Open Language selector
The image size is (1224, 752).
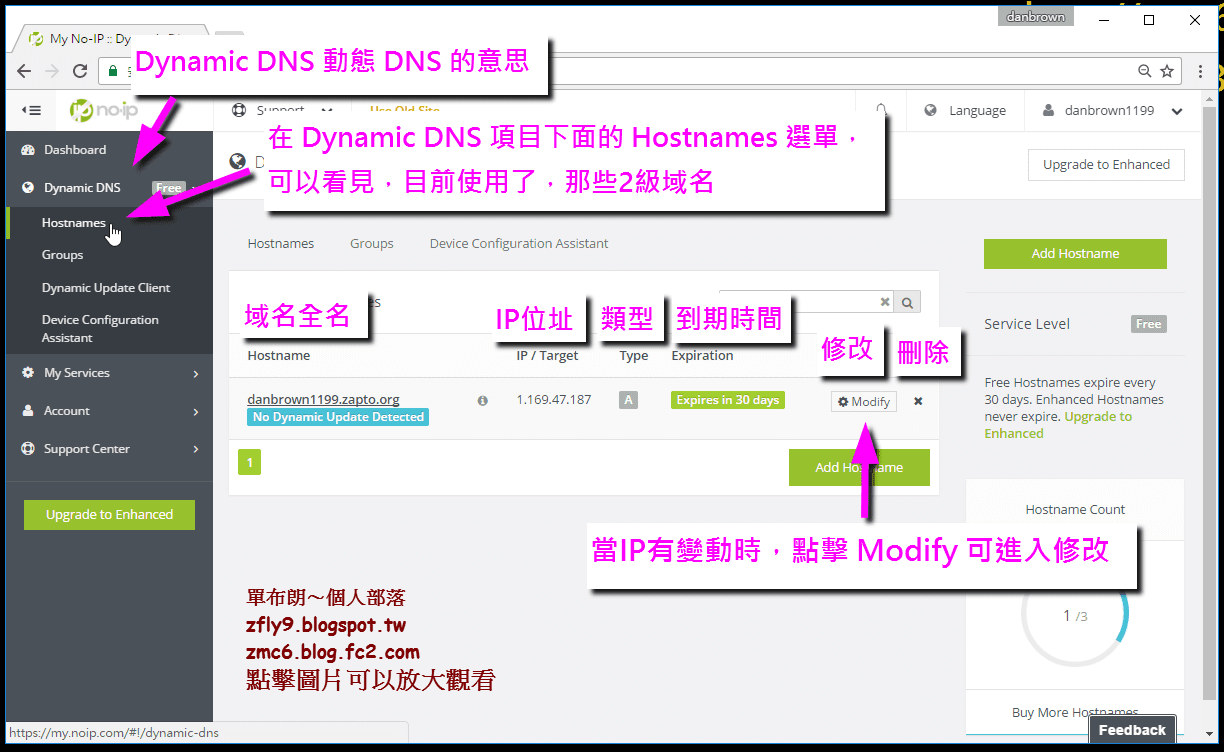[x=965, y=111]
